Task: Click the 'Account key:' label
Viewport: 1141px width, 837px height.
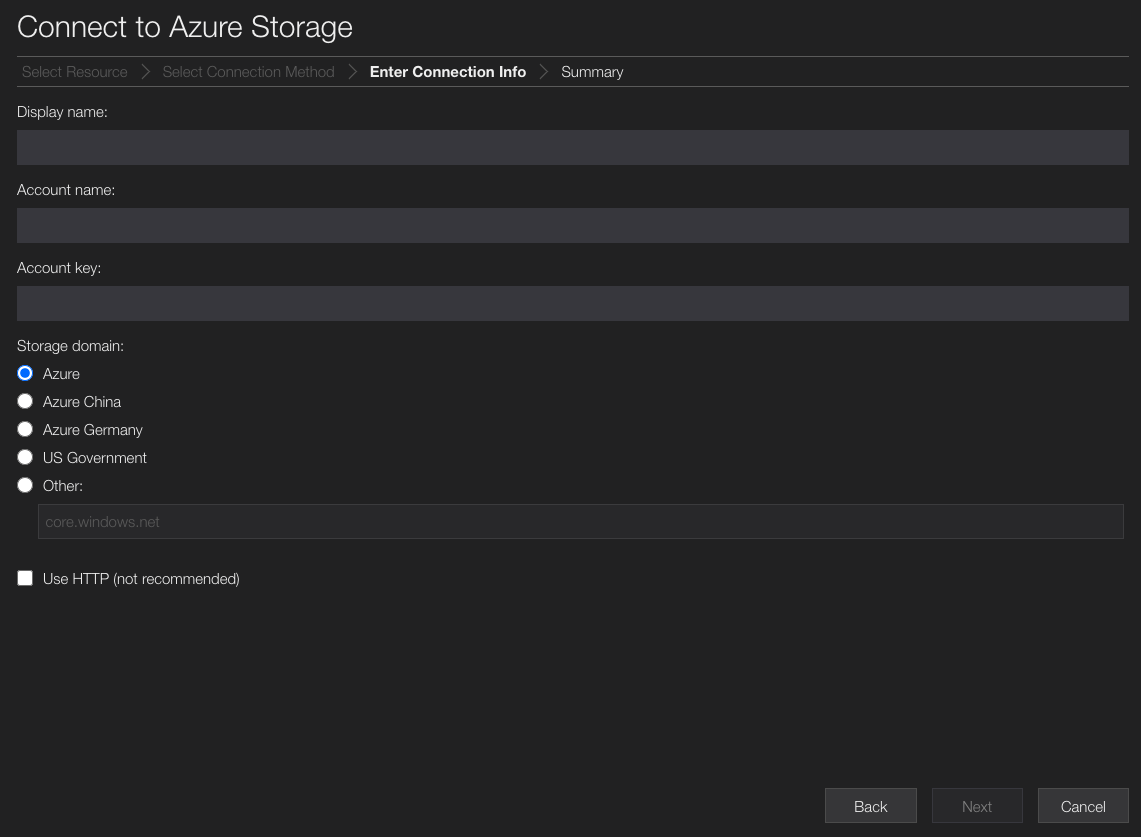Action: [x=59, y=268]
